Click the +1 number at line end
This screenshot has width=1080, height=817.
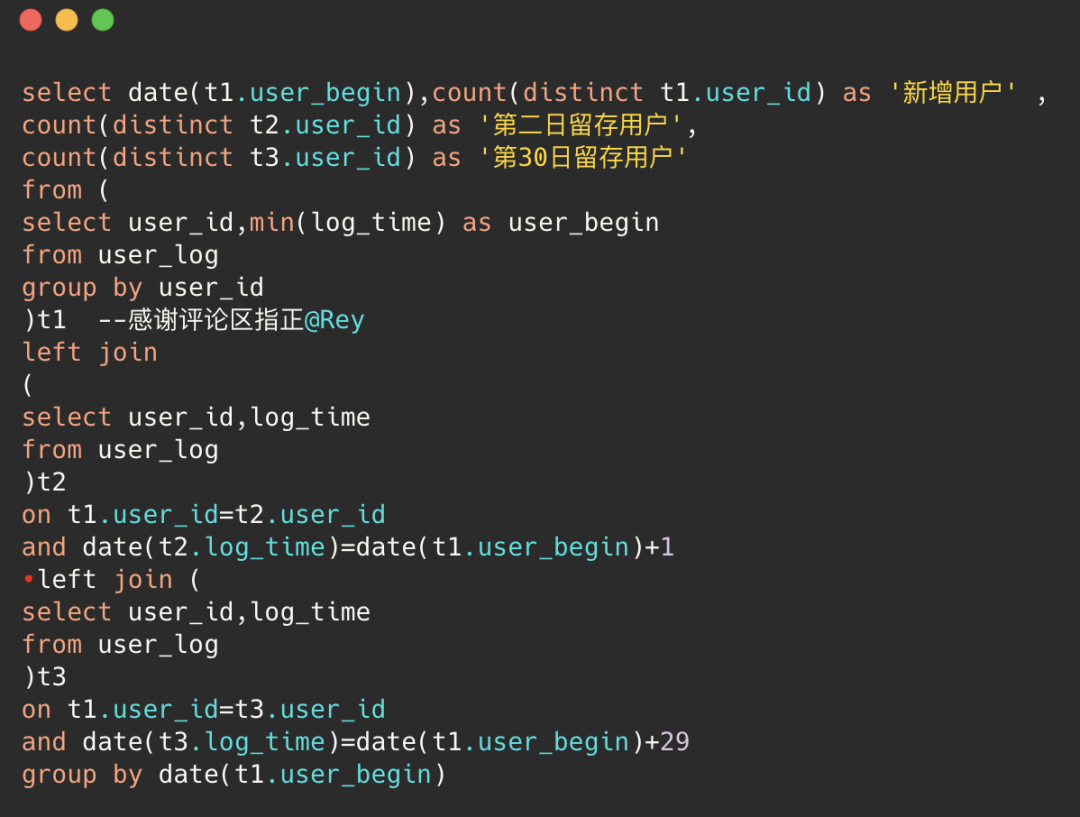(660, 547)
